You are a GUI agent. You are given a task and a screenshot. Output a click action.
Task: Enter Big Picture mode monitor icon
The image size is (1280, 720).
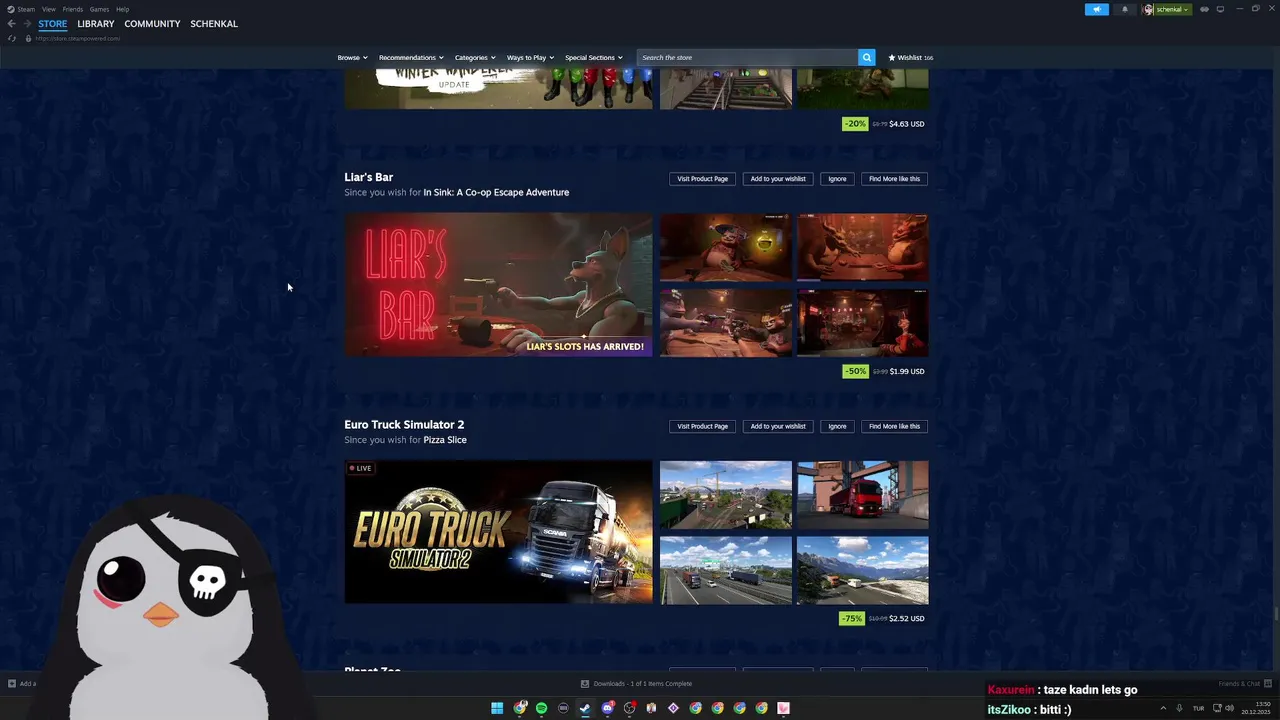tap(1220, 9)
